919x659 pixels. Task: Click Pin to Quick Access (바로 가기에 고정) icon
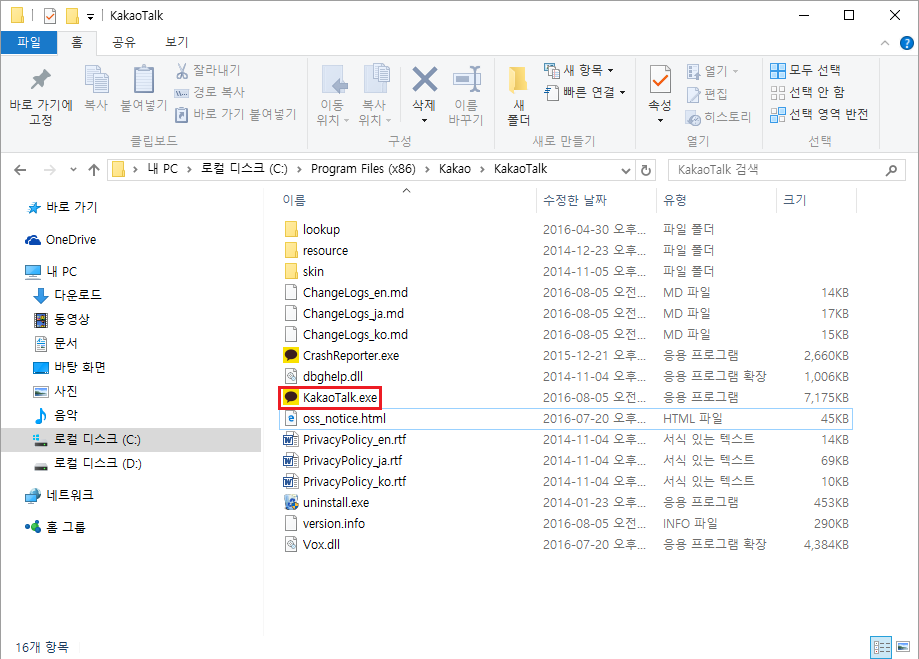[40, 80]
